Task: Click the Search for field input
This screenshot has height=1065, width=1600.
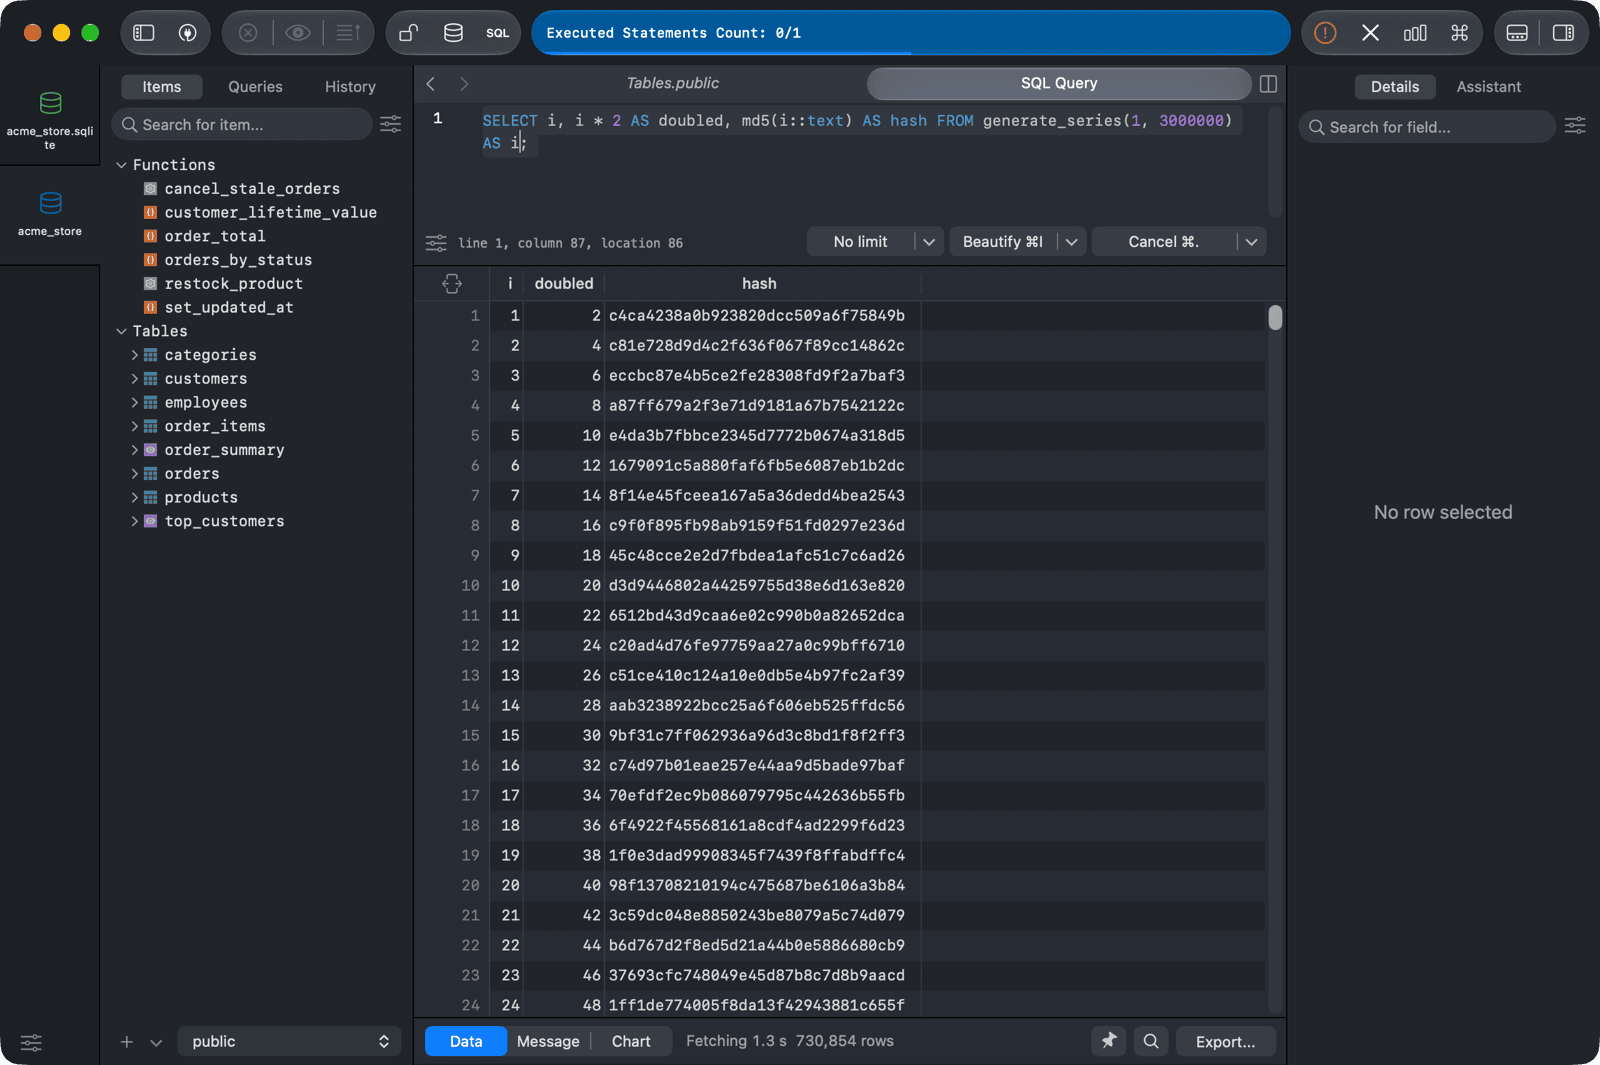Action: (1427, 127)
